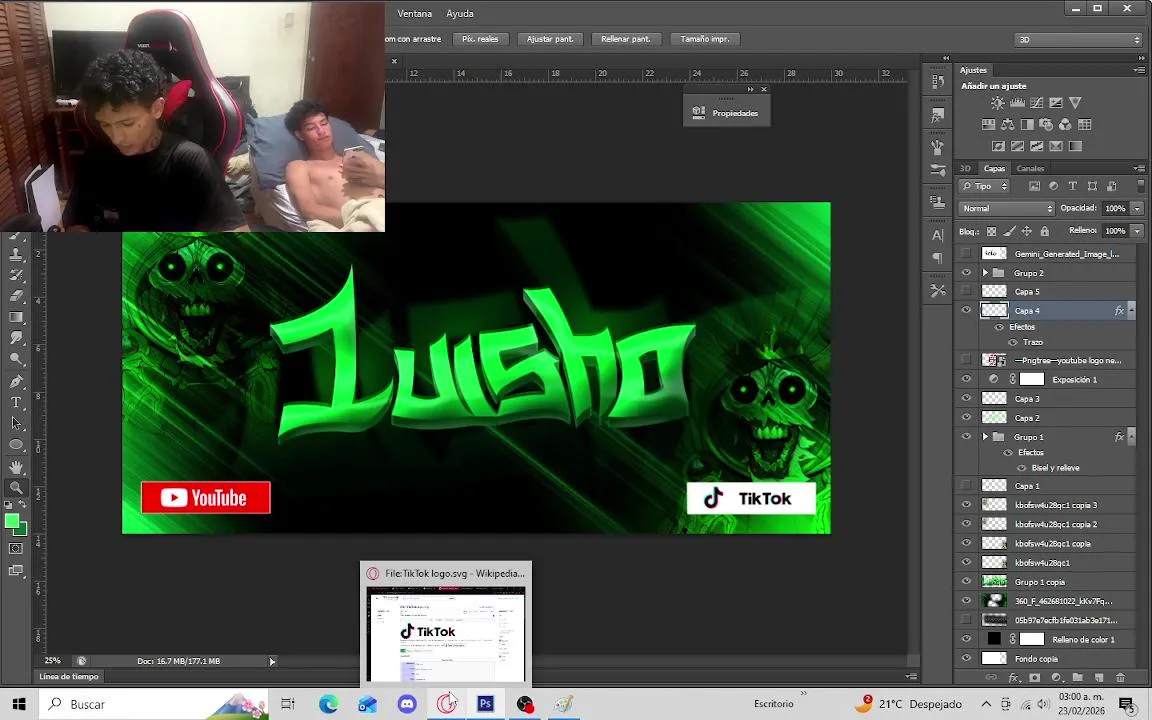Screen dimensions: 1152x720
Task: Collapse effects arrow on Capa 4
Action: pyautogui.click(x=1131, y=310)
